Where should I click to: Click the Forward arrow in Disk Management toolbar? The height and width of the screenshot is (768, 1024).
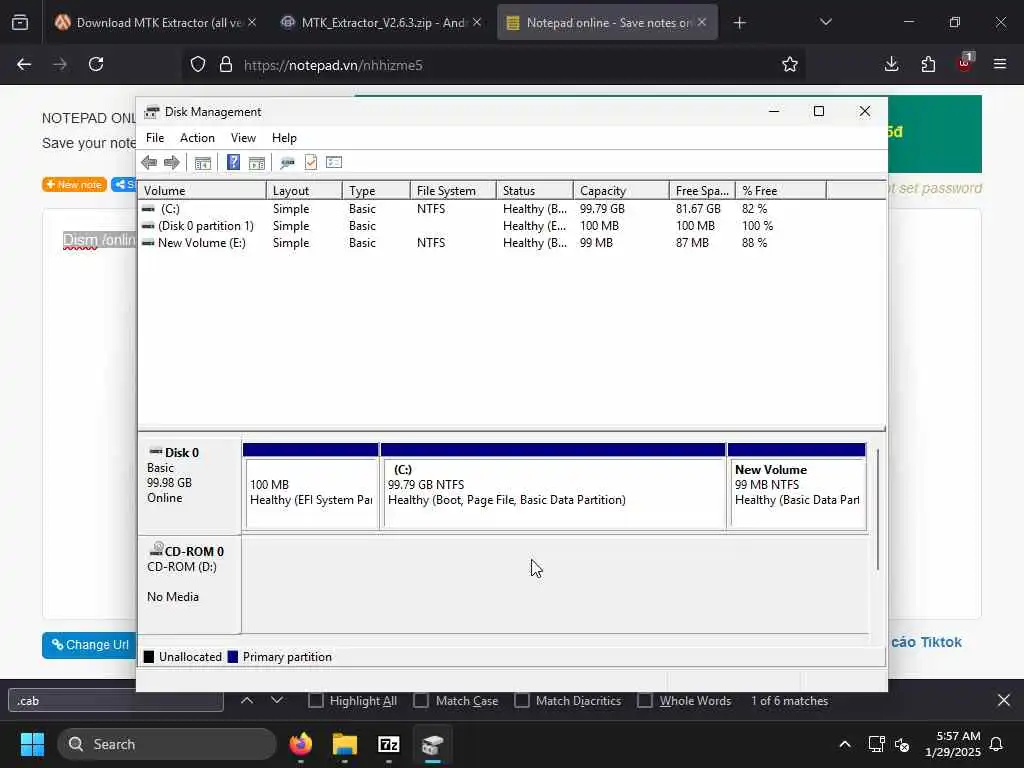tap(172, 163)
